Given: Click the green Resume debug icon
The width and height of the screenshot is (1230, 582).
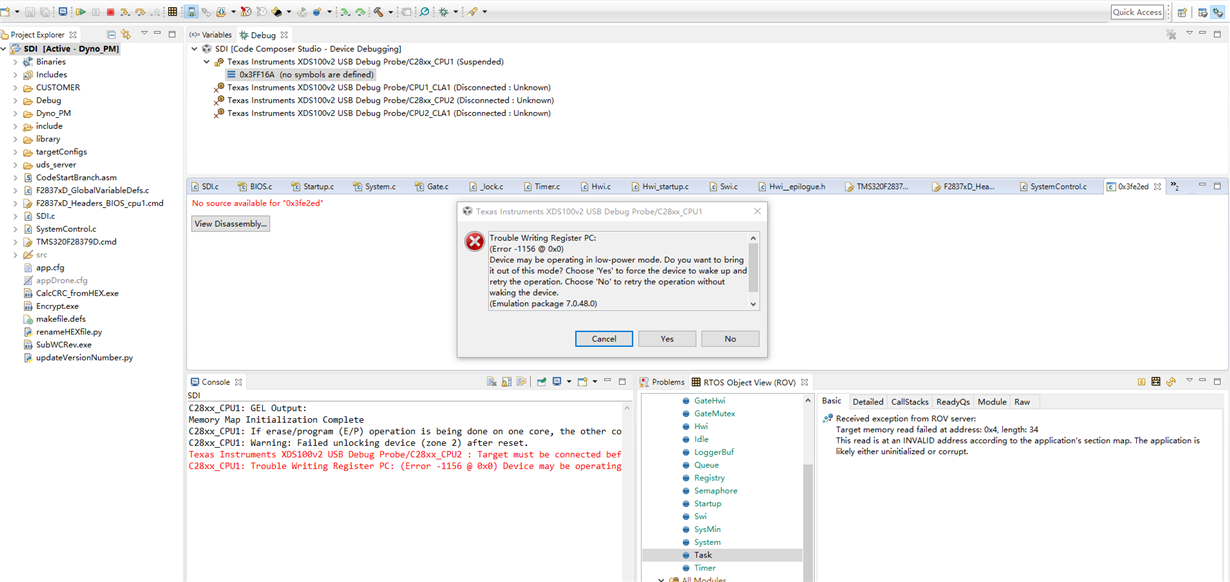Looking at the screenshot, I should pos(81,12).
